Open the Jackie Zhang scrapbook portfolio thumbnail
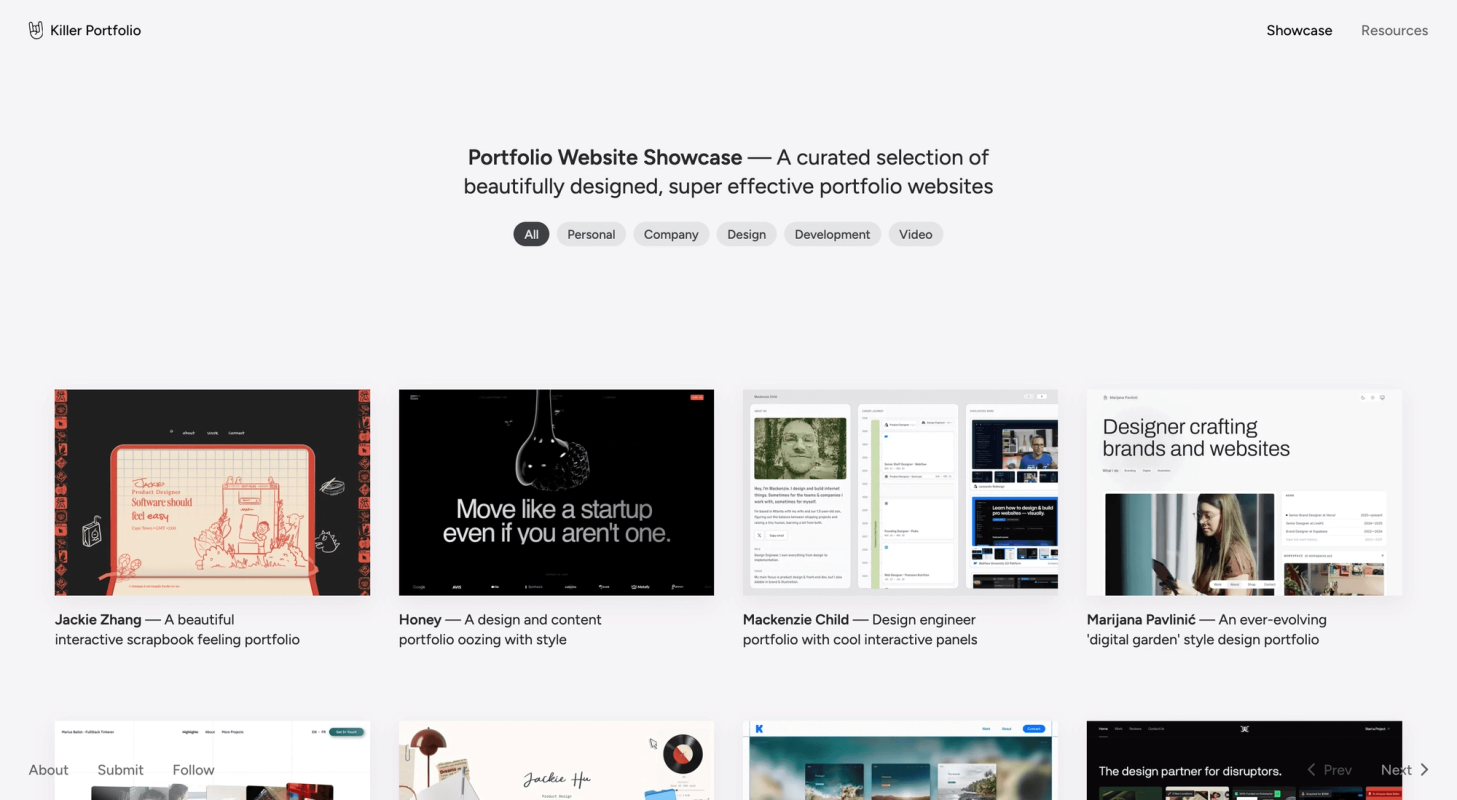This screenshot has height=800, width=1457. pos(212,492)
